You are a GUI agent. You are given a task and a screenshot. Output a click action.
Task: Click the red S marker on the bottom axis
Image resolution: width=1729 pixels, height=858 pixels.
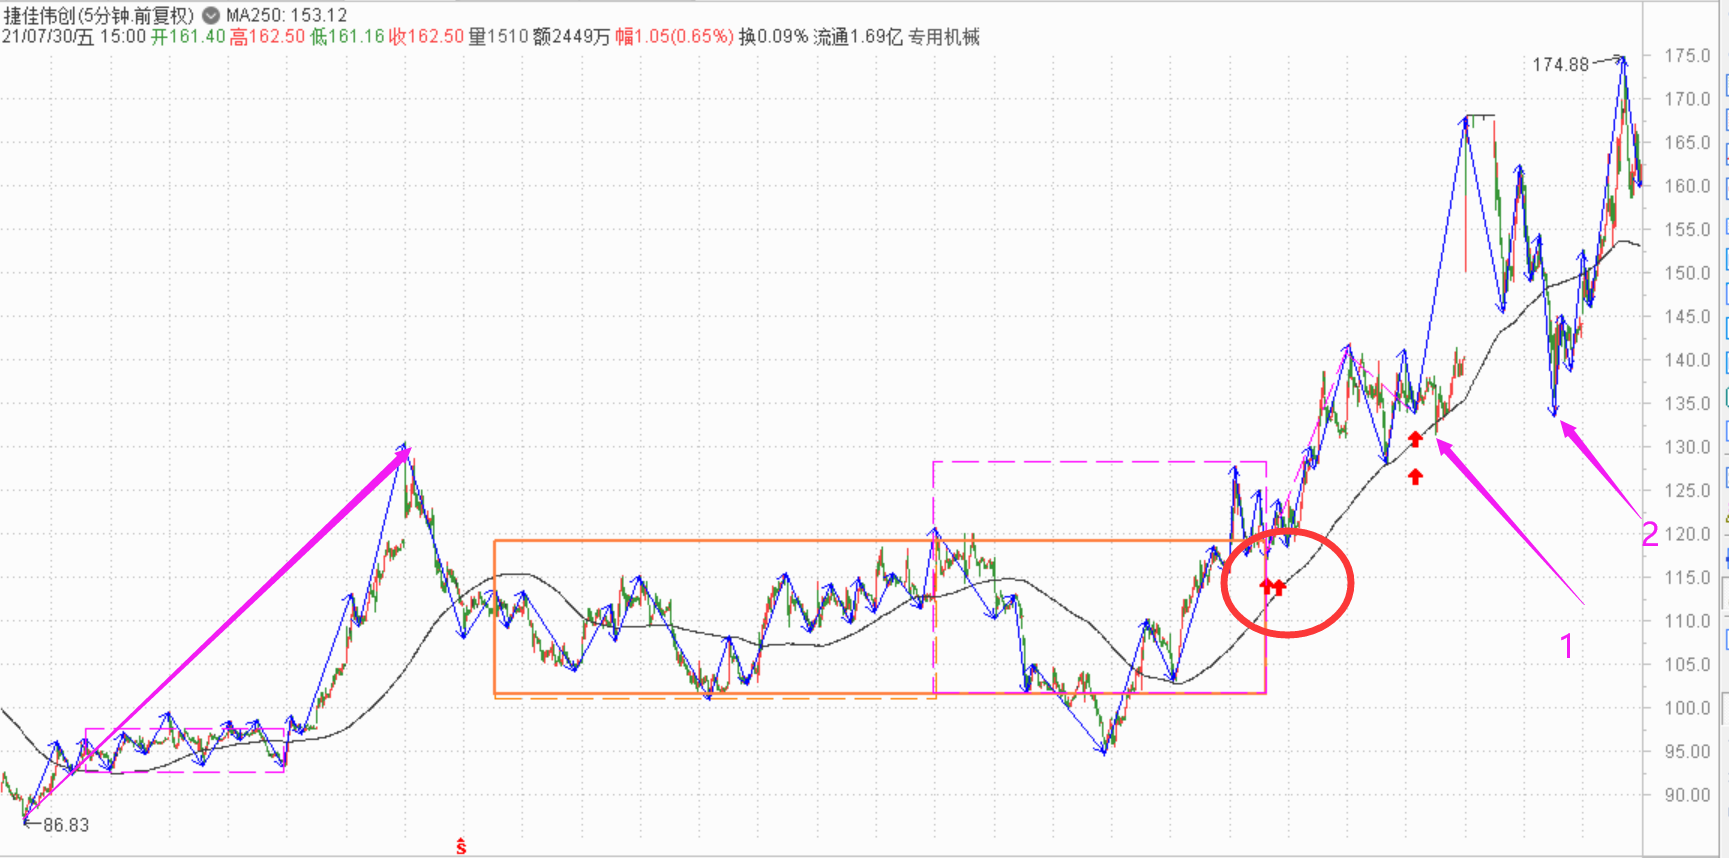click(461, 847)
